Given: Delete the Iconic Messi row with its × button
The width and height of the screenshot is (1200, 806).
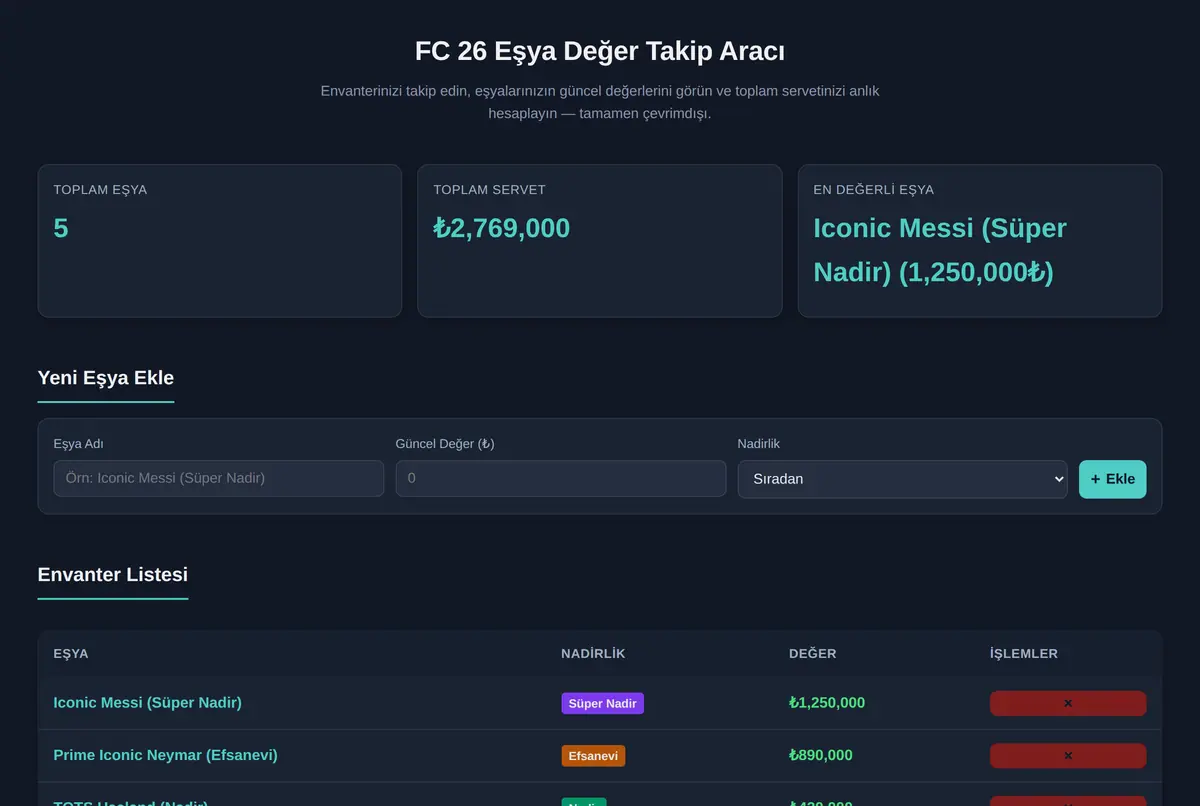Looking at the screenshot, I should (1068, 703).
